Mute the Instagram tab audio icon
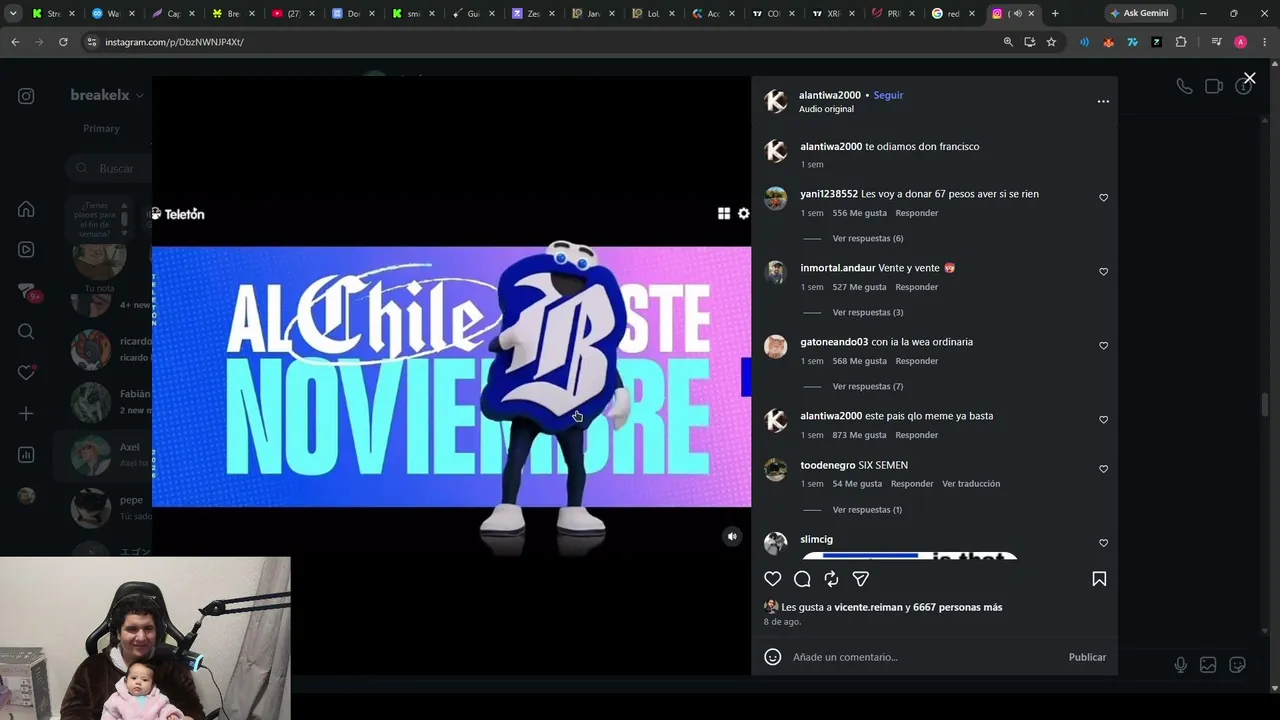The width and height of the screenshot is (1280, 720). click(x=1017, y=13)
